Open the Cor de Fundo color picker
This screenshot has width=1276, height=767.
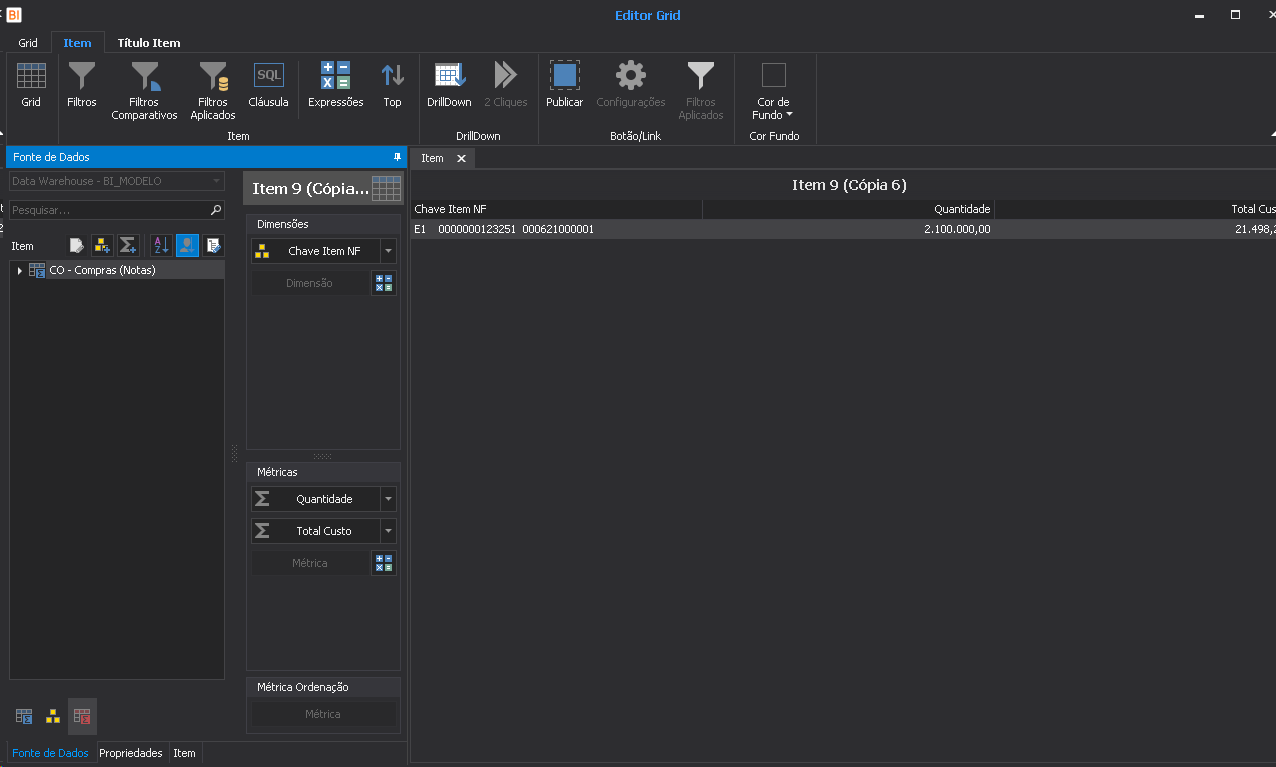click(773, 90)
